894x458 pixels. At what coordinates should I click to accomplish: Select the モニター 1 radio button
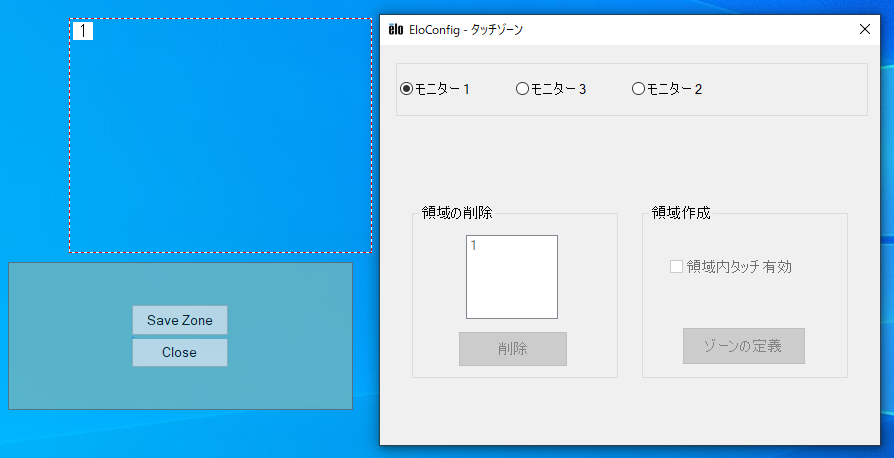(x=407, y=89)
